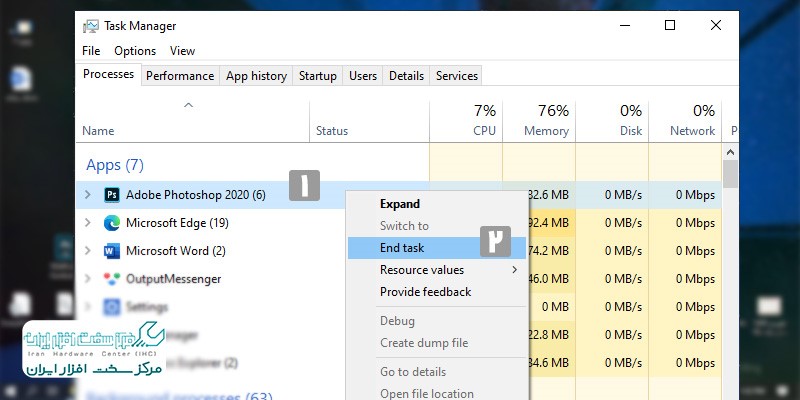Expand the Microsoft Edge process group
The width and height of the screenshot is (800, 400).
click(x=88, y=223)
